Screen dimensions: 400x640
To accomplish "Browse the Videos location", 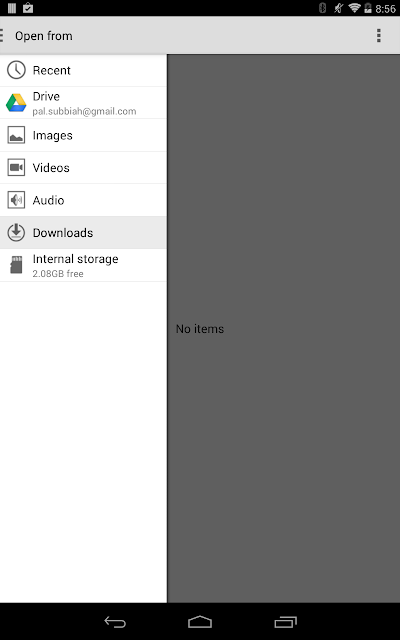I will [x=83, y=167].
